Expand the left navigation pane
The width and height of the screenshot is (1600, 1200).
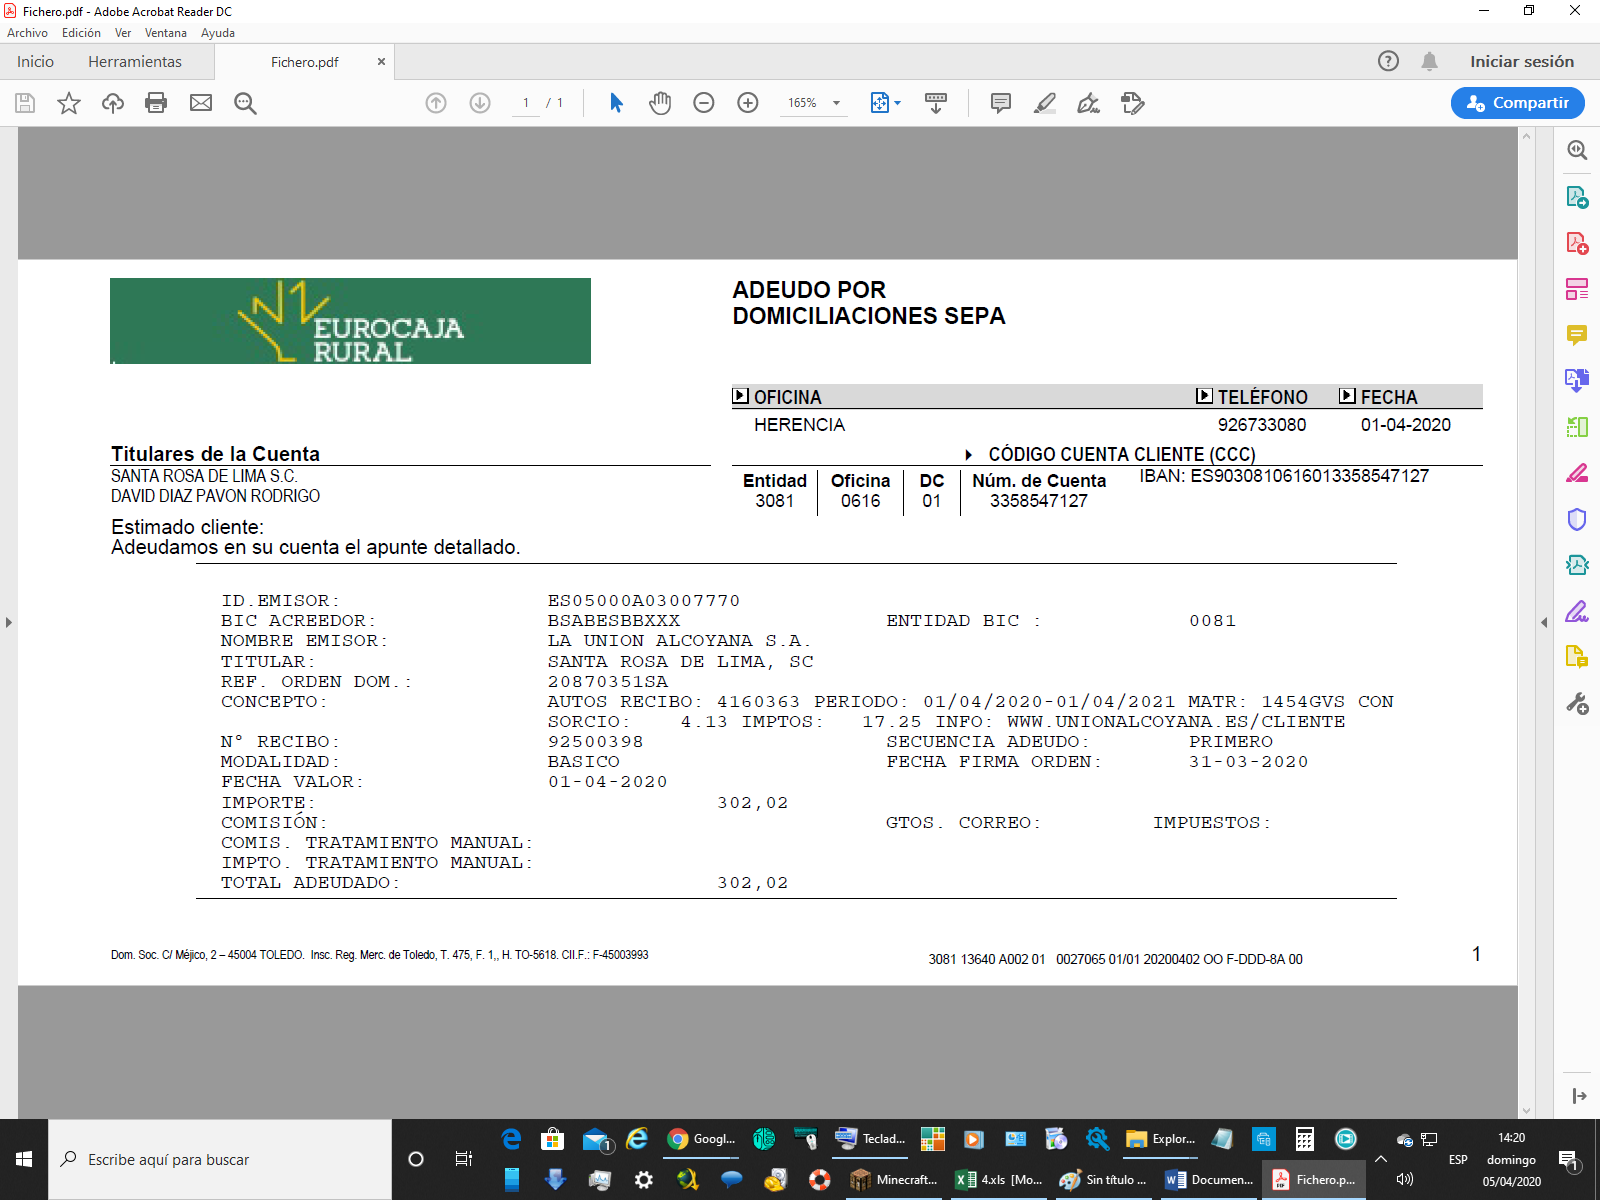tap(9, 622)
